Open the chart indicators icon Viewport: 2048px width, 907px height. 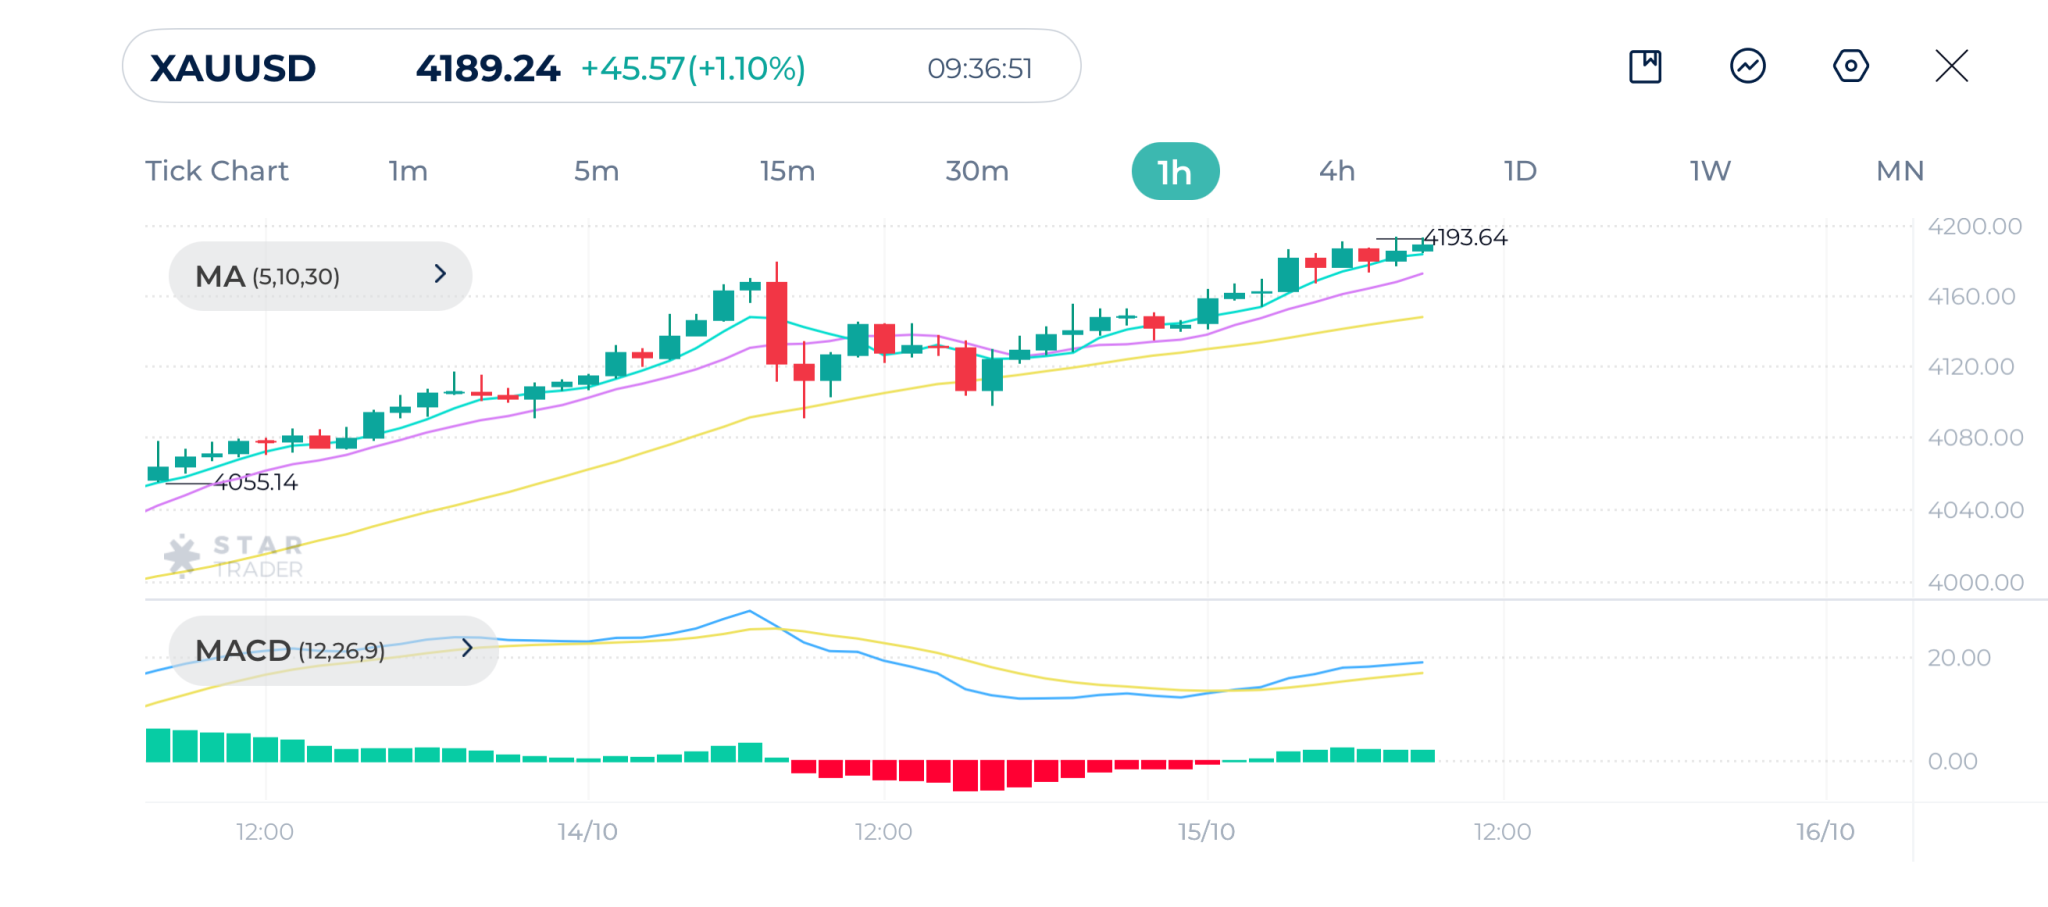pos(1747,67)
